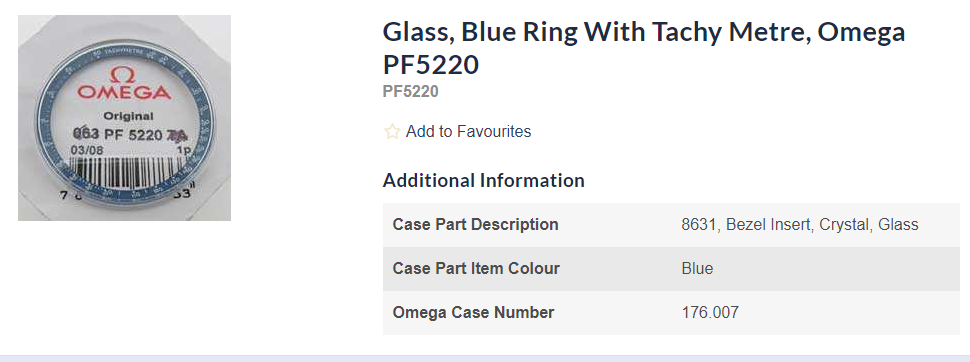The width and height of the screenshot is (970, 362).
Task: Click the Additional Information heading
Action: click(x=483, y=181)
